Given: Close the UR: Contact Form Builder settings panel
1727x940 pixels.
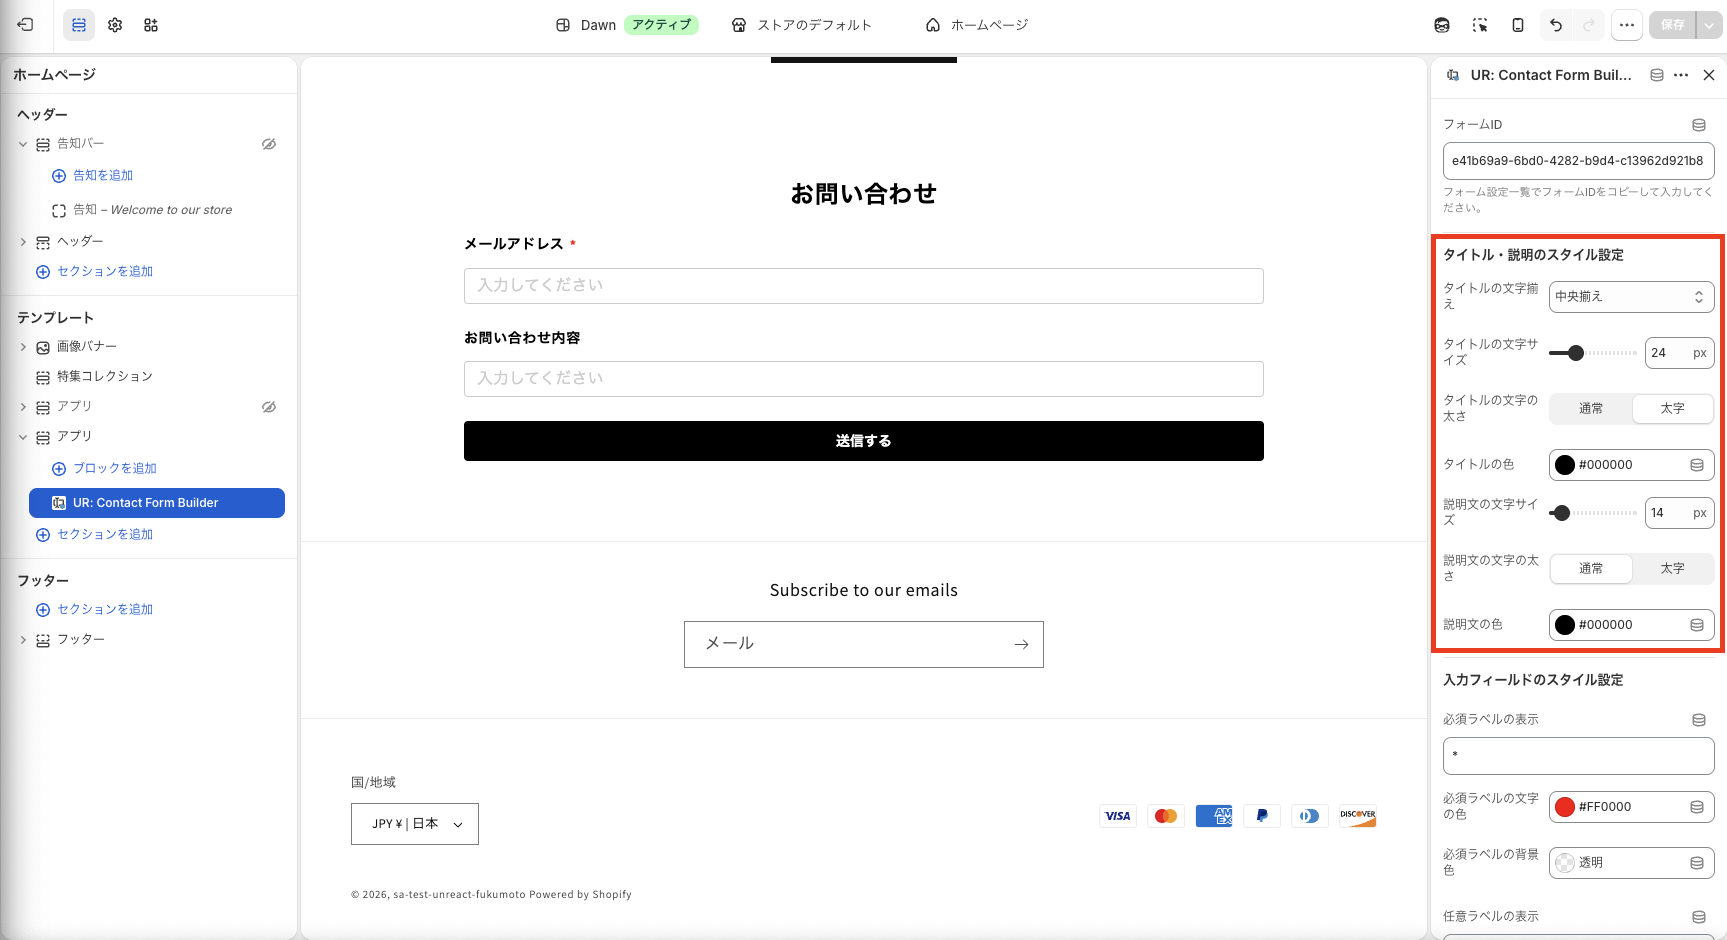Looking at the screenshot, I should point(1709,75).
